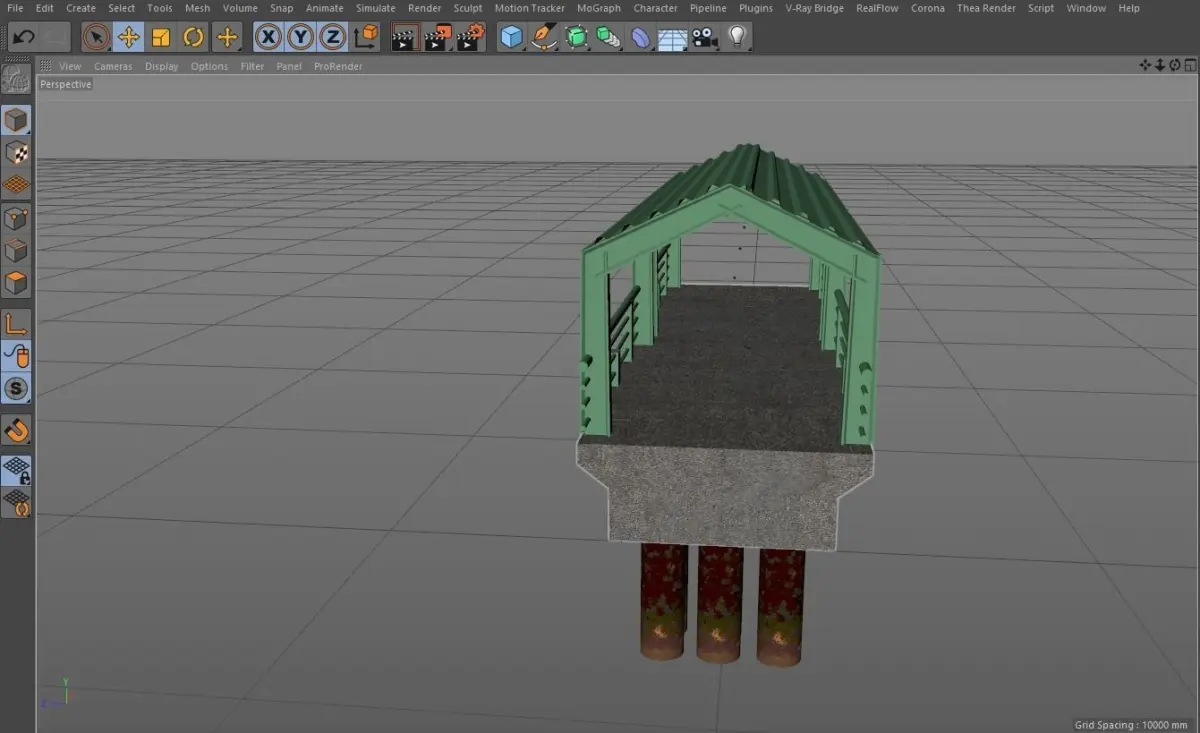Open the viewport View menu
Image resolution: width=1200 pixels, height=733 pixels.
point(70,66)
